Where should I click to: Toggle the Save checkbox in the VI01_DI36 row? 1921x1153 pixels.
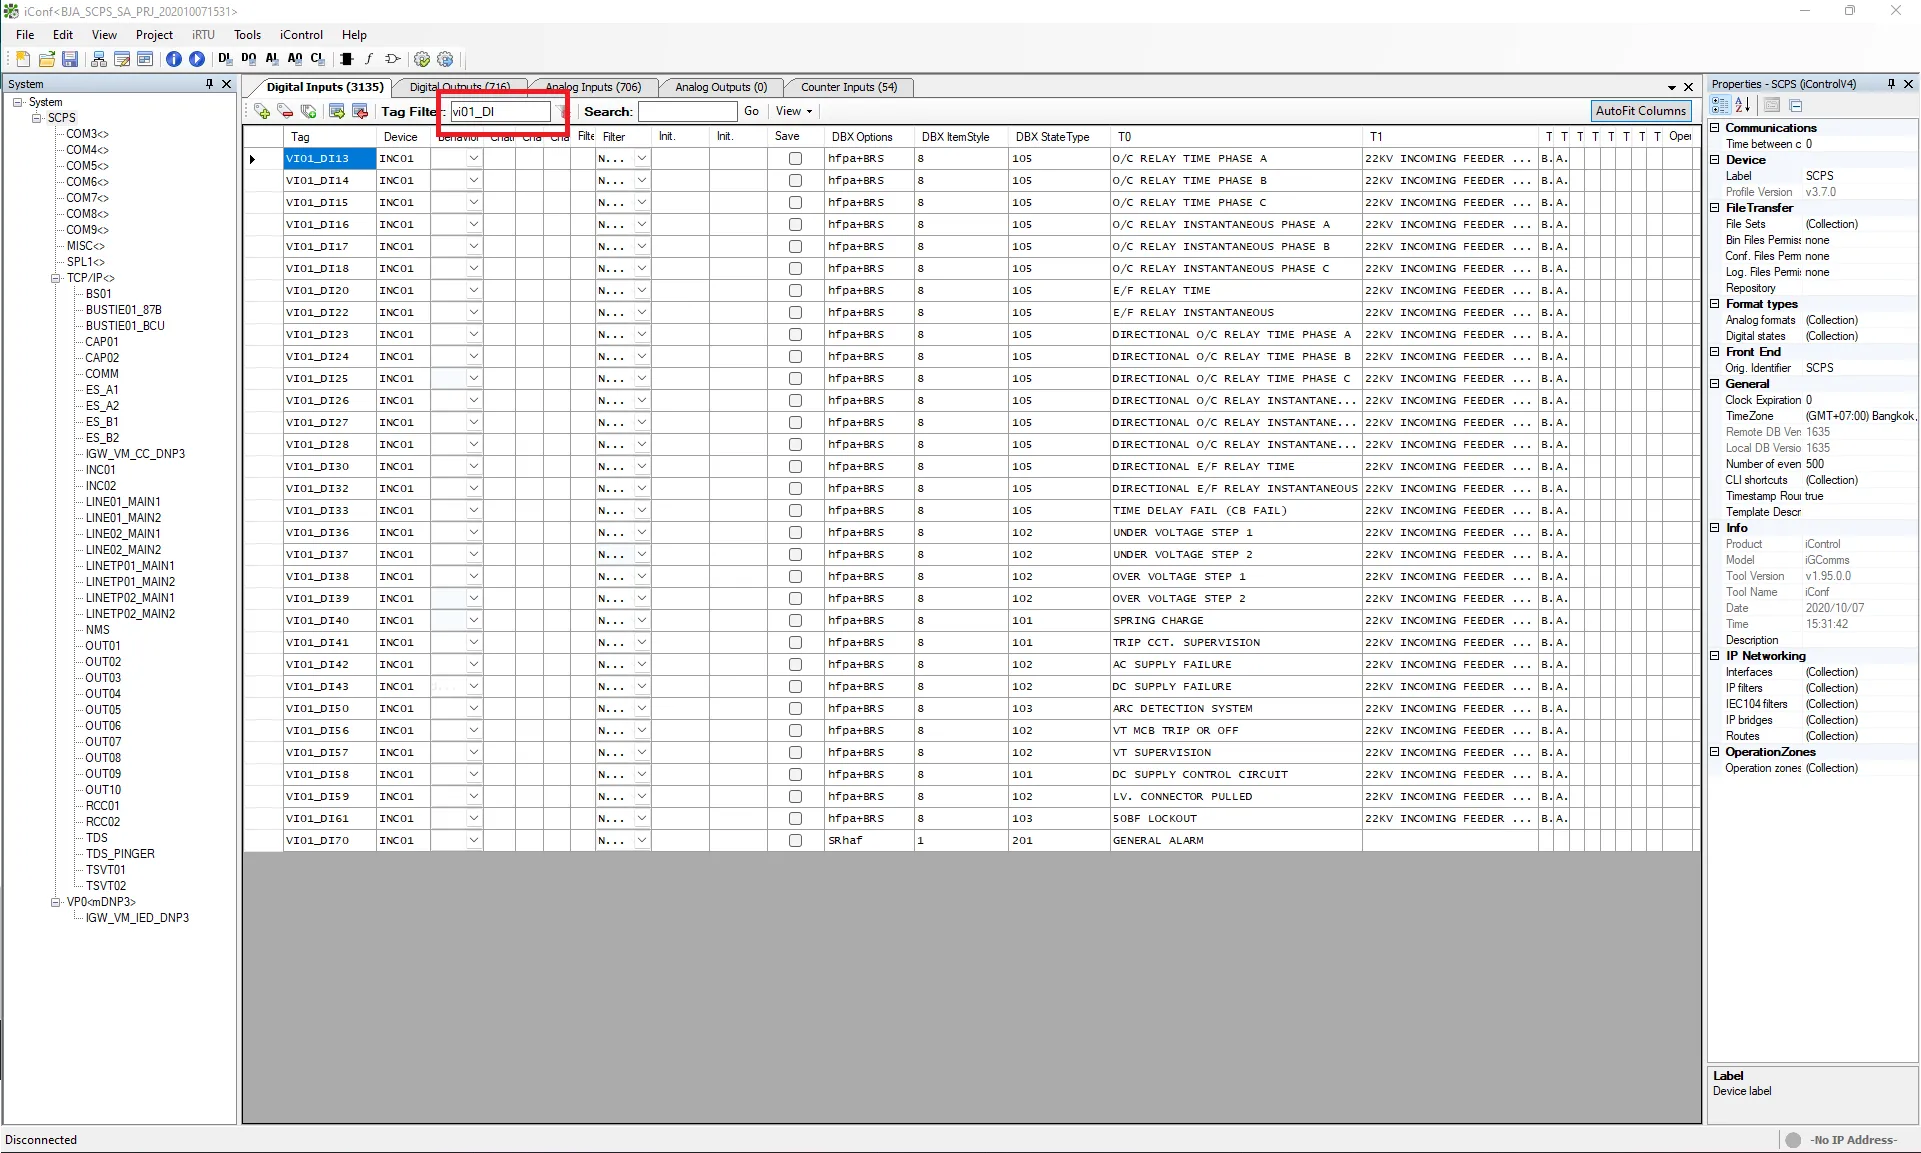pos(795,533)
